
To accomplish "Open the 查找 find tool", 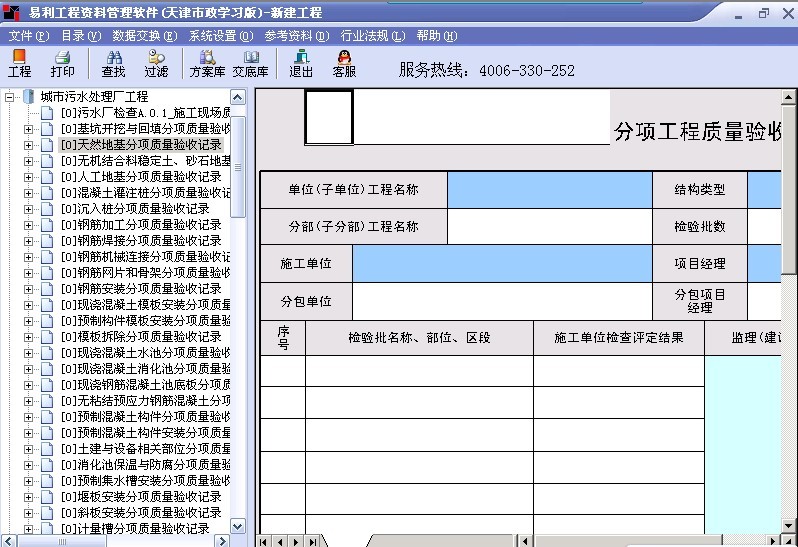I will (113, 64).
